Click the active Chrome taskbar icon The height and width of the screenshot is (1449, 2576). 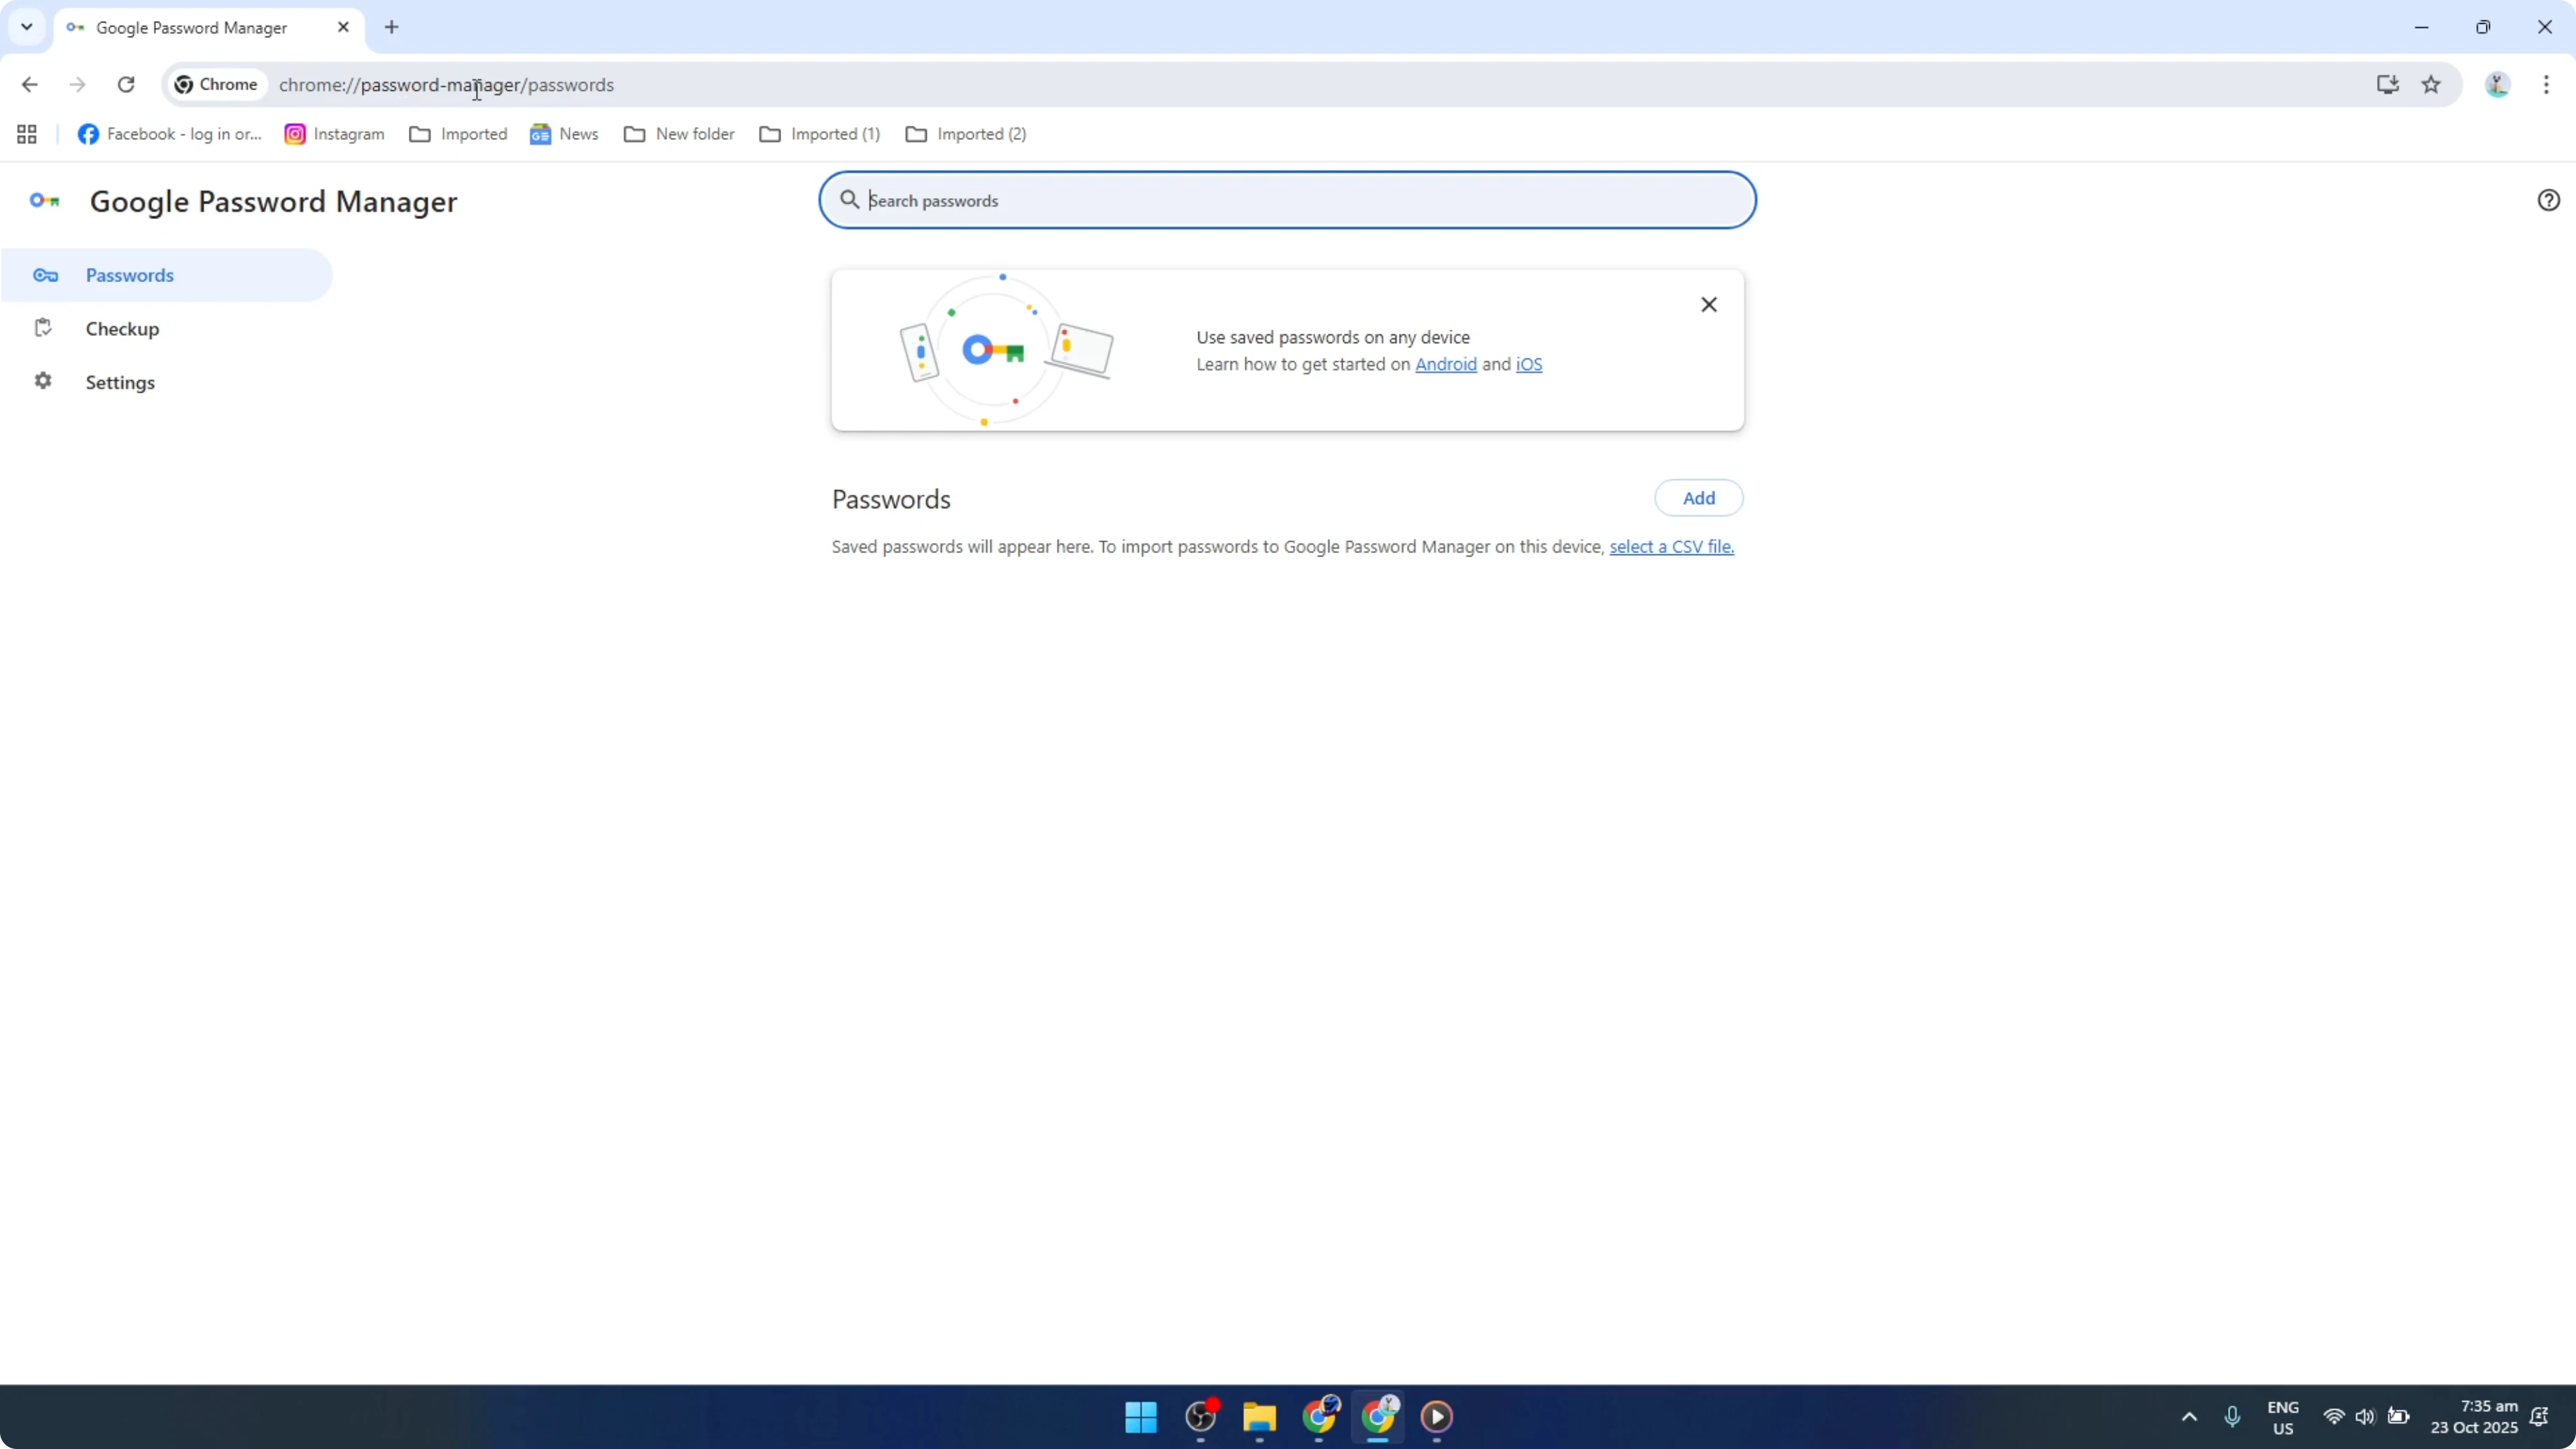point(1378,1416)
